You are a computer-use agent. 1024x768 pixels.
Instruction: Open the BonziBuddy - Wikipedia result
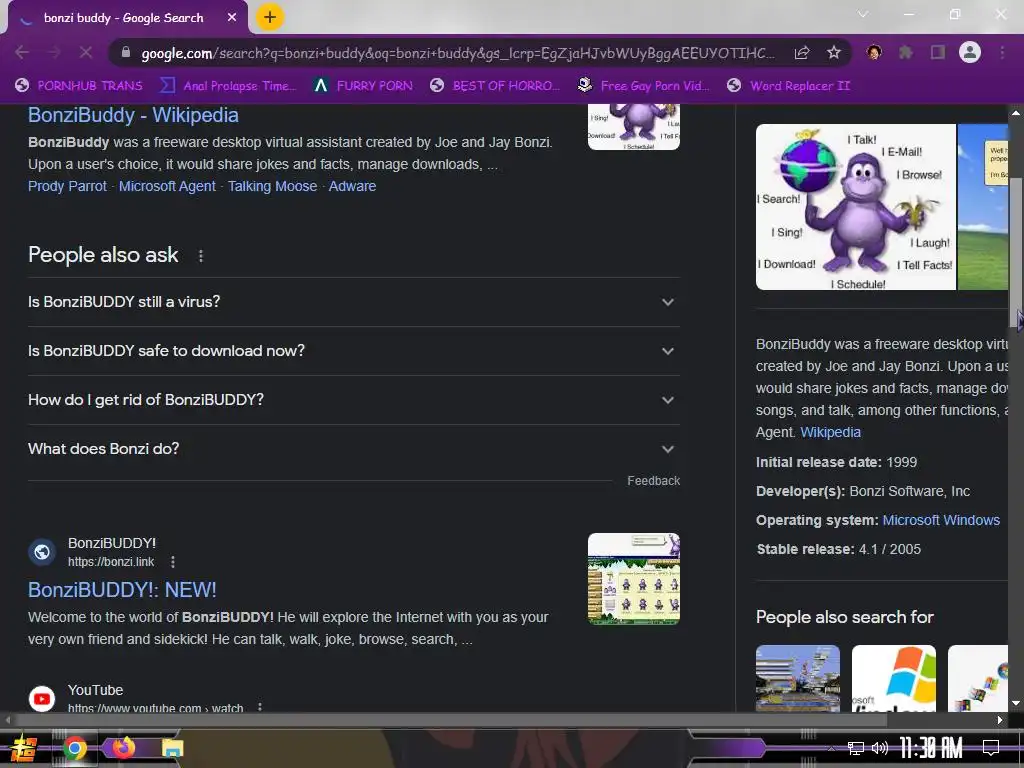tap(133, 115)
